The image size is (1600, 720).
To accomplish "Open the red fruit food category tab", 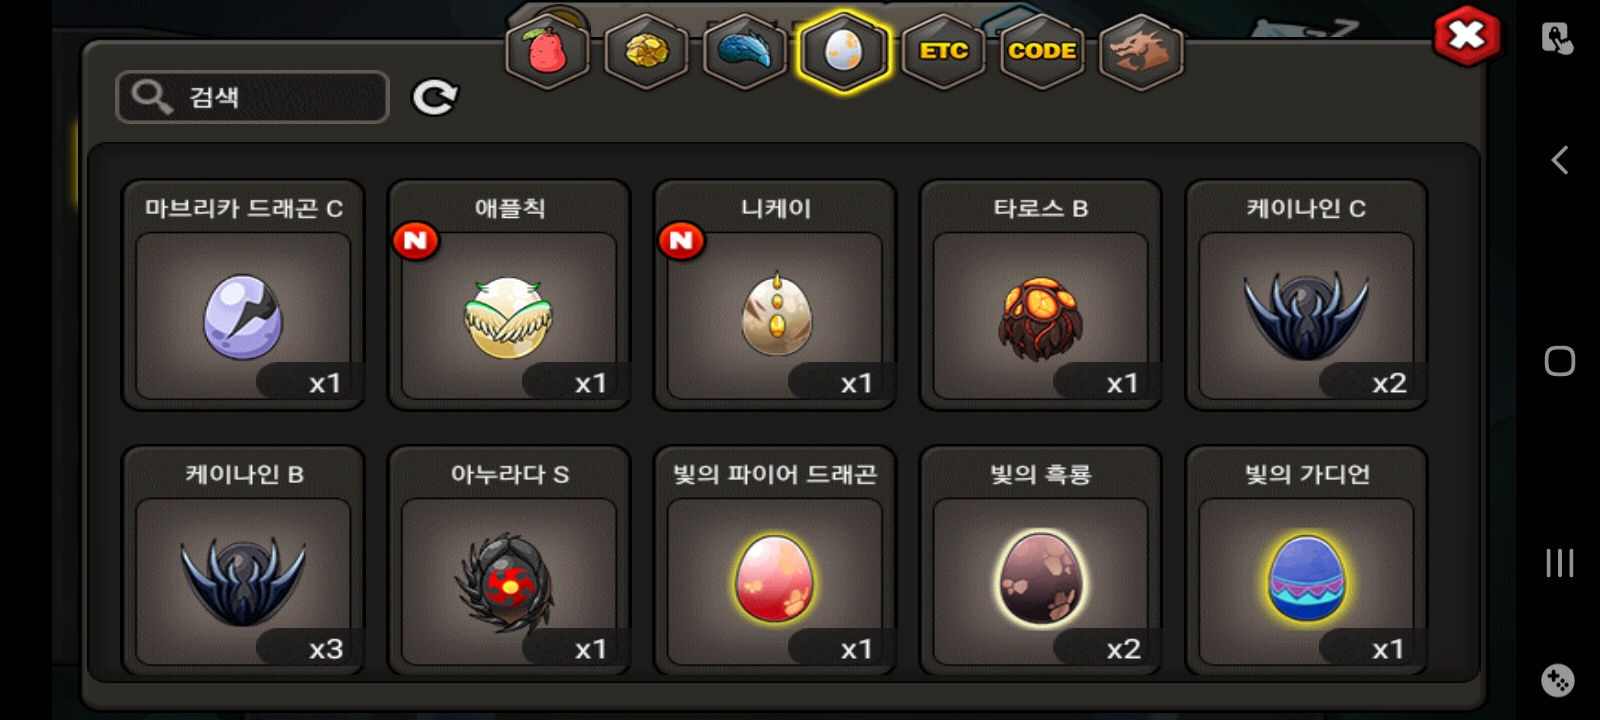I will [x=547, y=51].
